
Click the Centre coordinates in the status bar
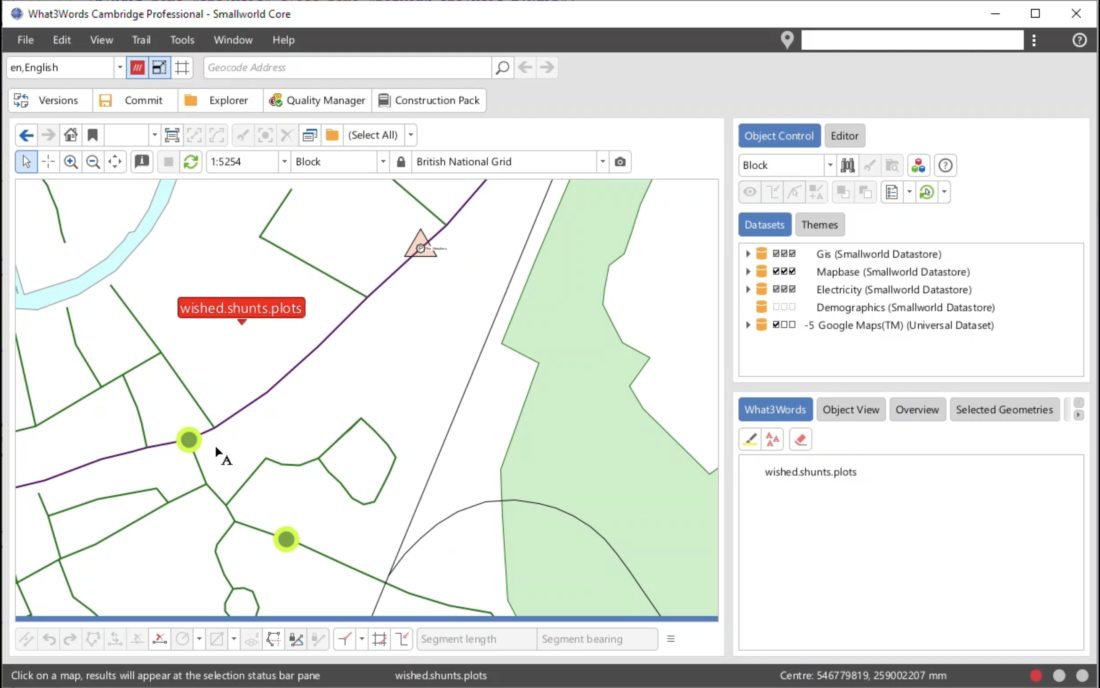click(863, 675)
